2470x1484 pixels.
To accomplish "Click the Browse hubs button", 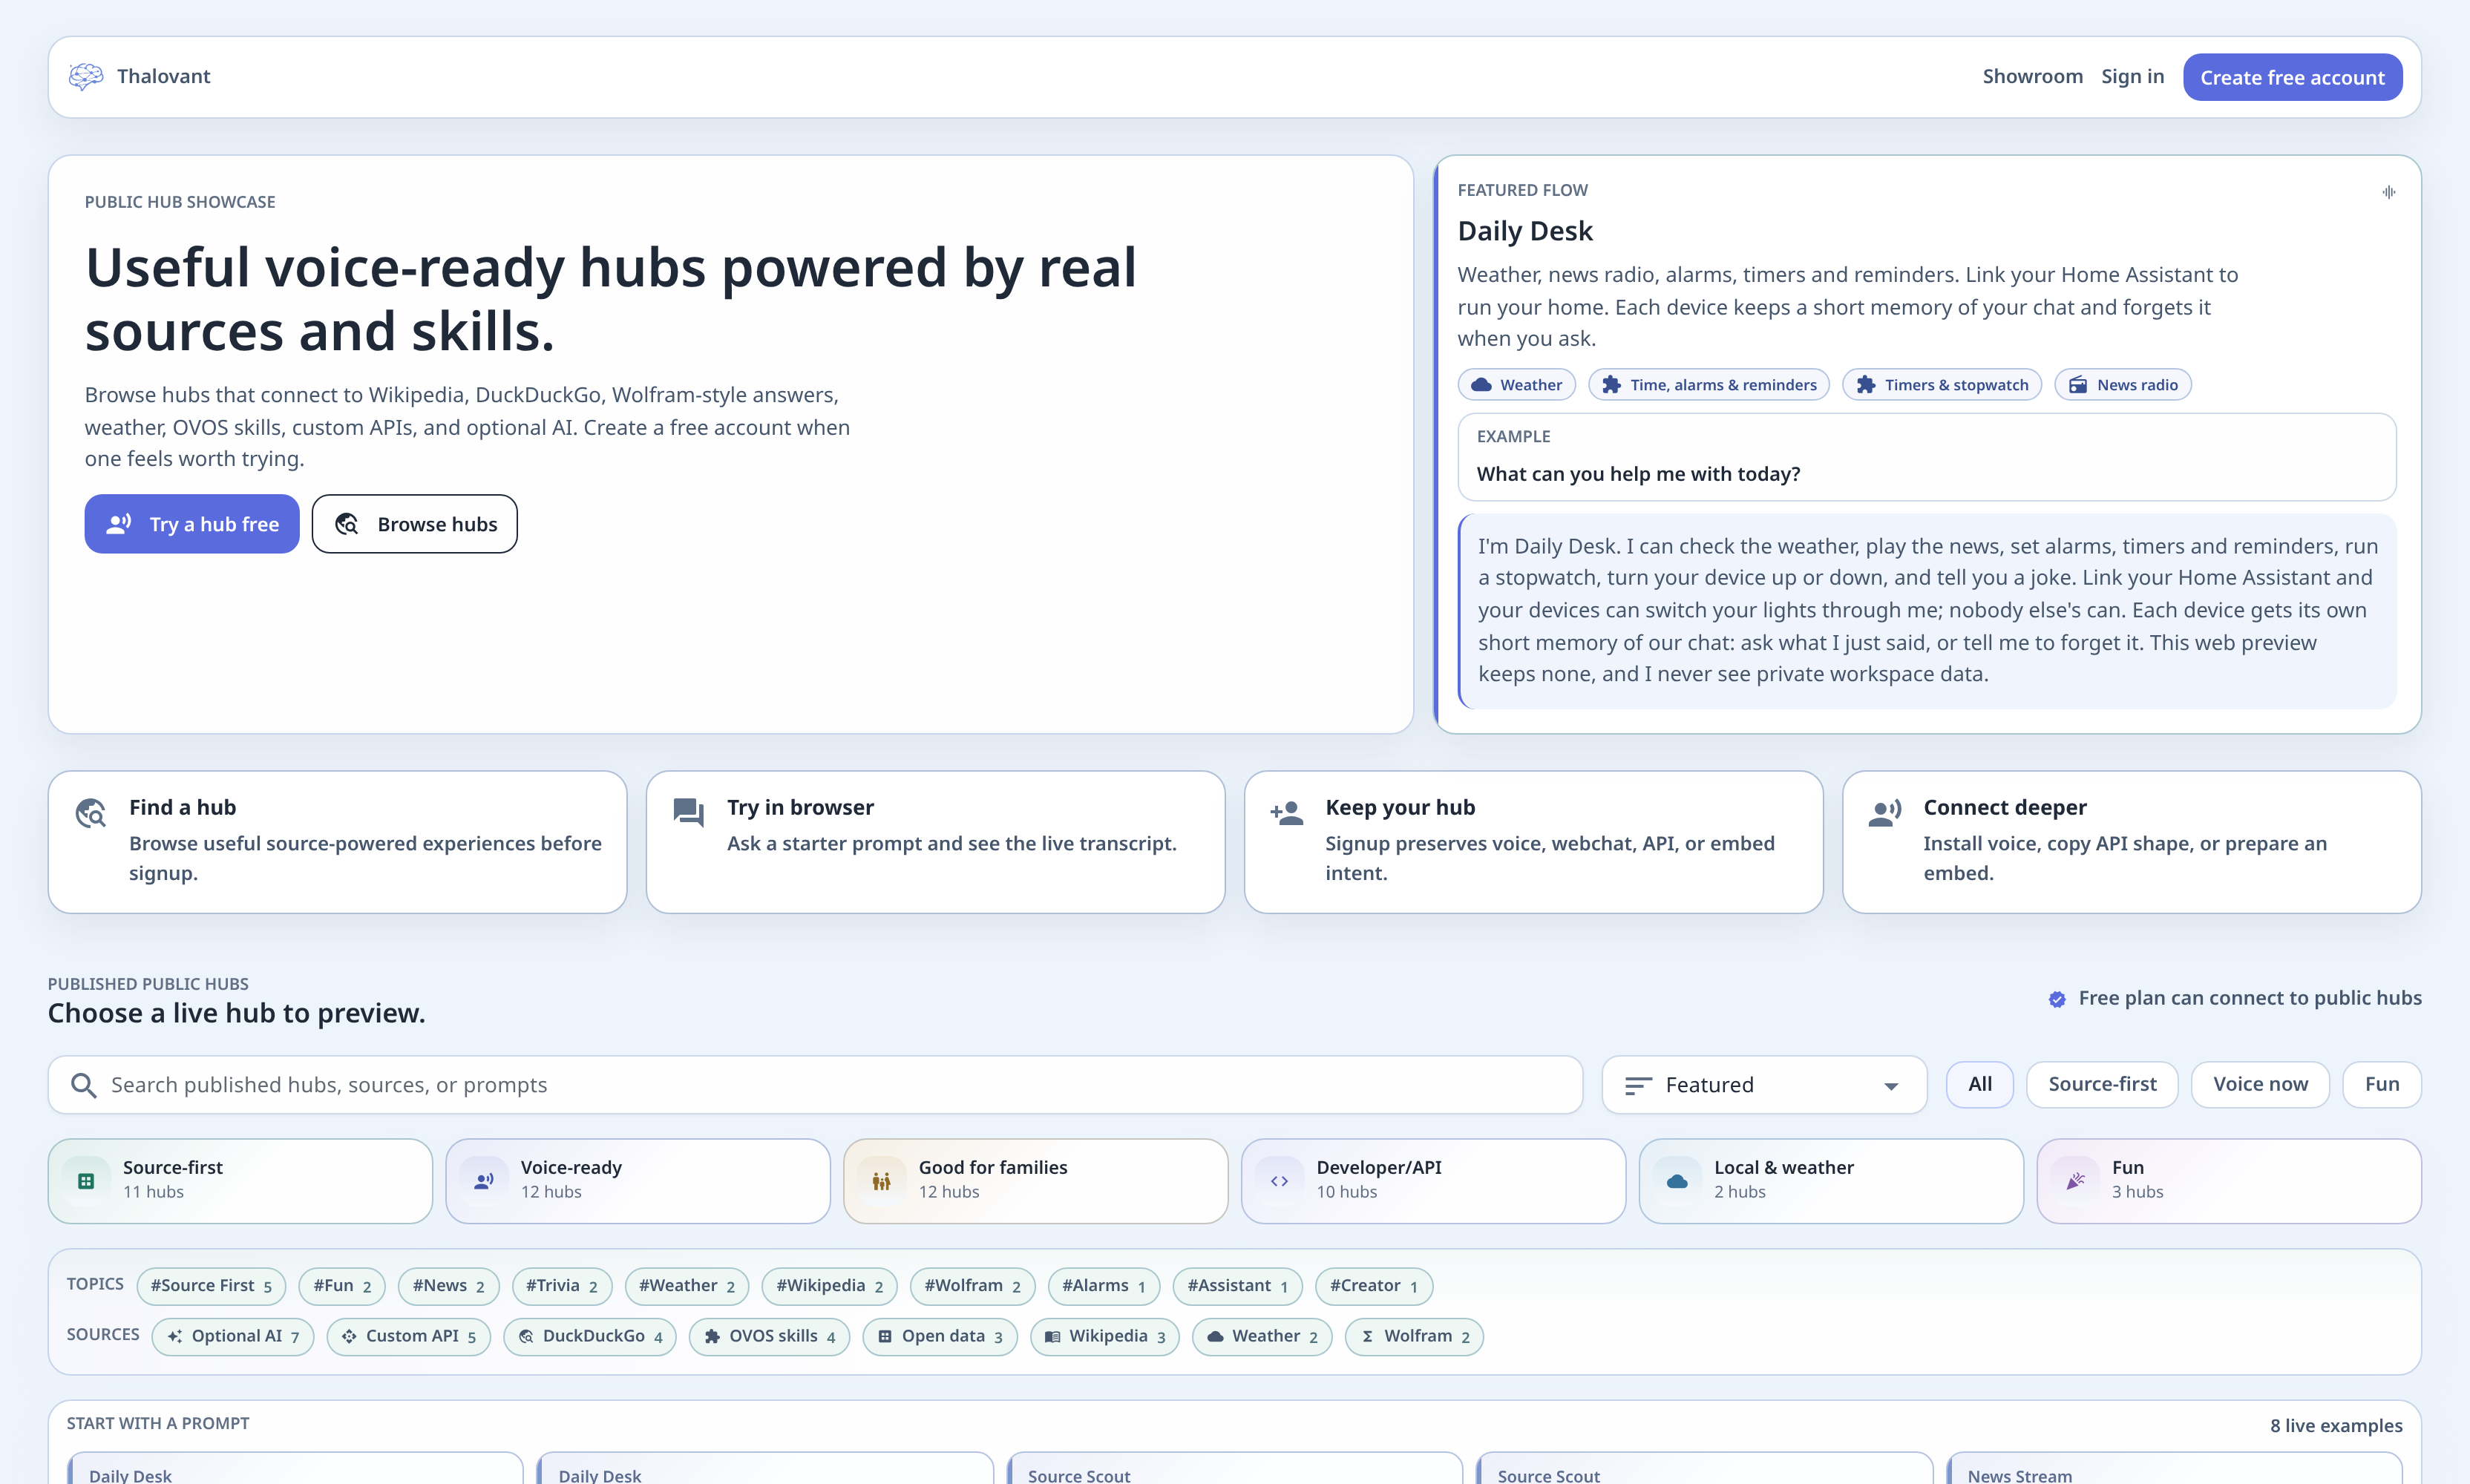I will (x=414, y=524).
